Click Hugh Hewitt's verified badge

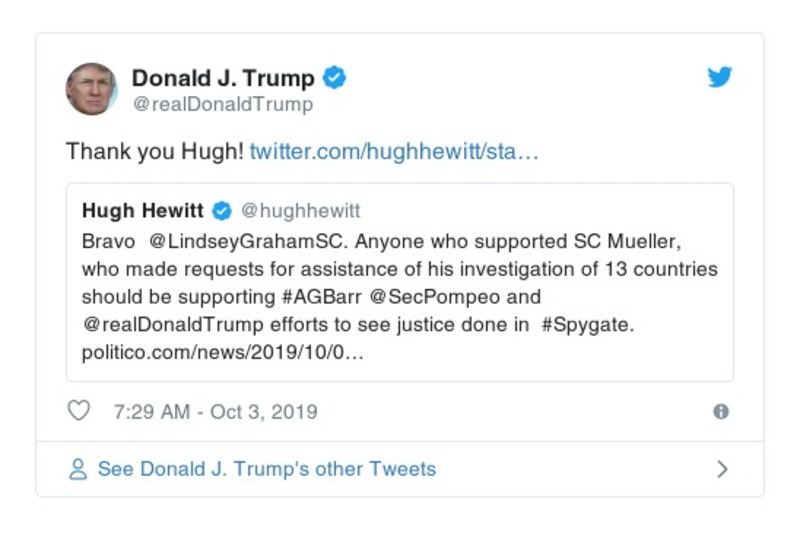(223, 211)
